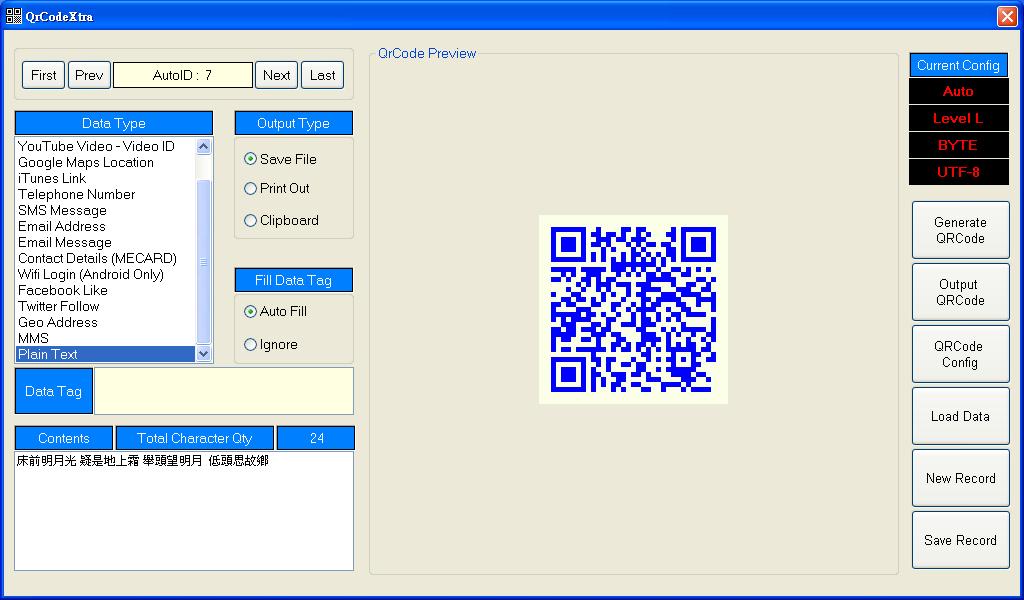Jump to the First record
This screenshot has height=600, width=1024.
point(44,75)
